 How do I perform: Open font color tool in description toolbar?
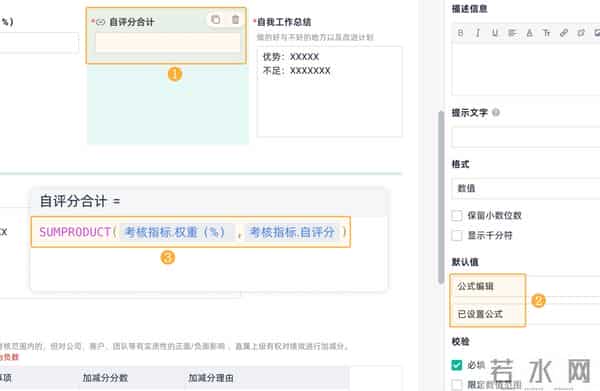coord(529,33)
